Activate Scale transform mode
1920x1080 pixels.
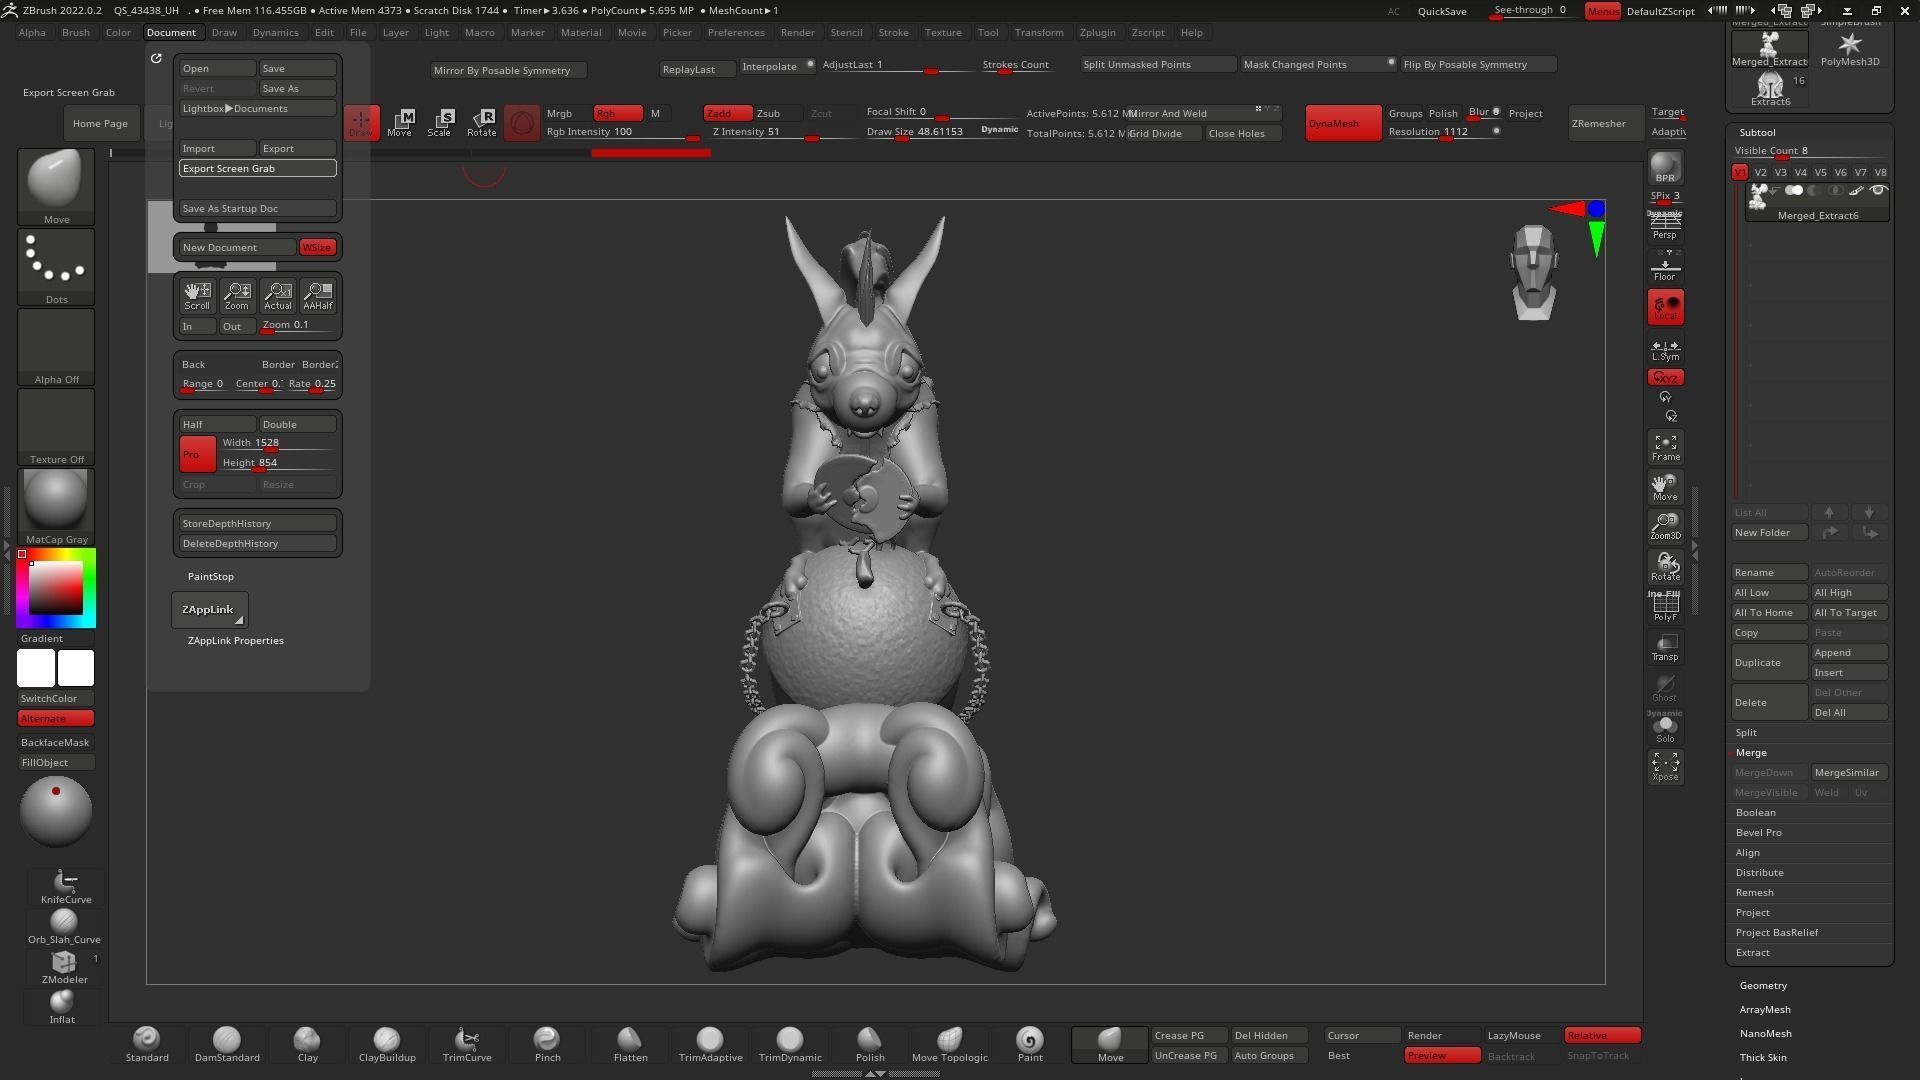tap(440, 123)
